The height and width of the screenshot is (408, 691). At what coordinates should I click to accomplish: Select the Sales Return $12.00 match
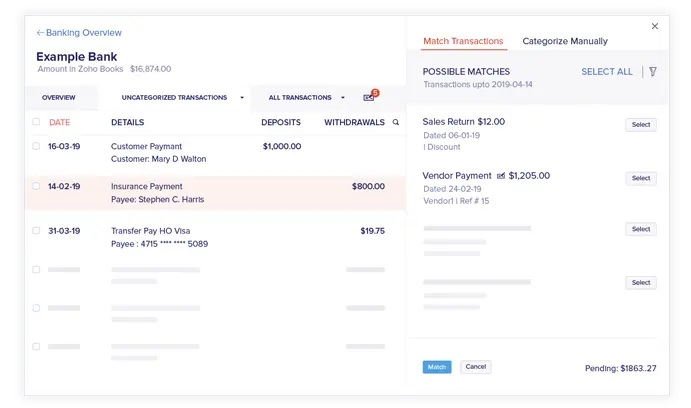pos(641,125)
